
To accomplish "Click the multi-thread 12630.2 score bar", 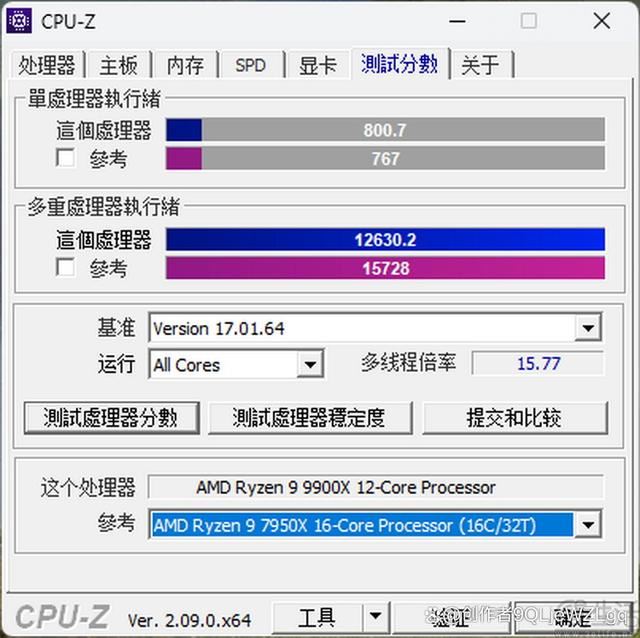I will pyautogui.click(x=385, y=239).
